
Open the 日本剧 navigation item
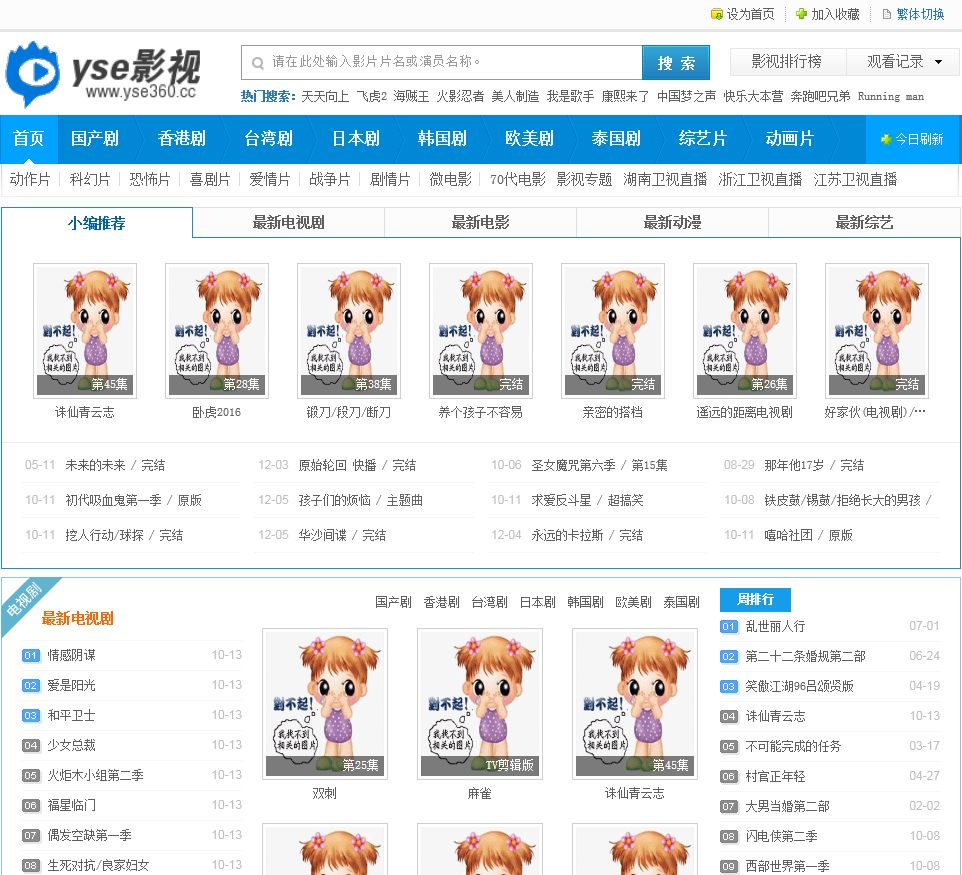(356, 139)
